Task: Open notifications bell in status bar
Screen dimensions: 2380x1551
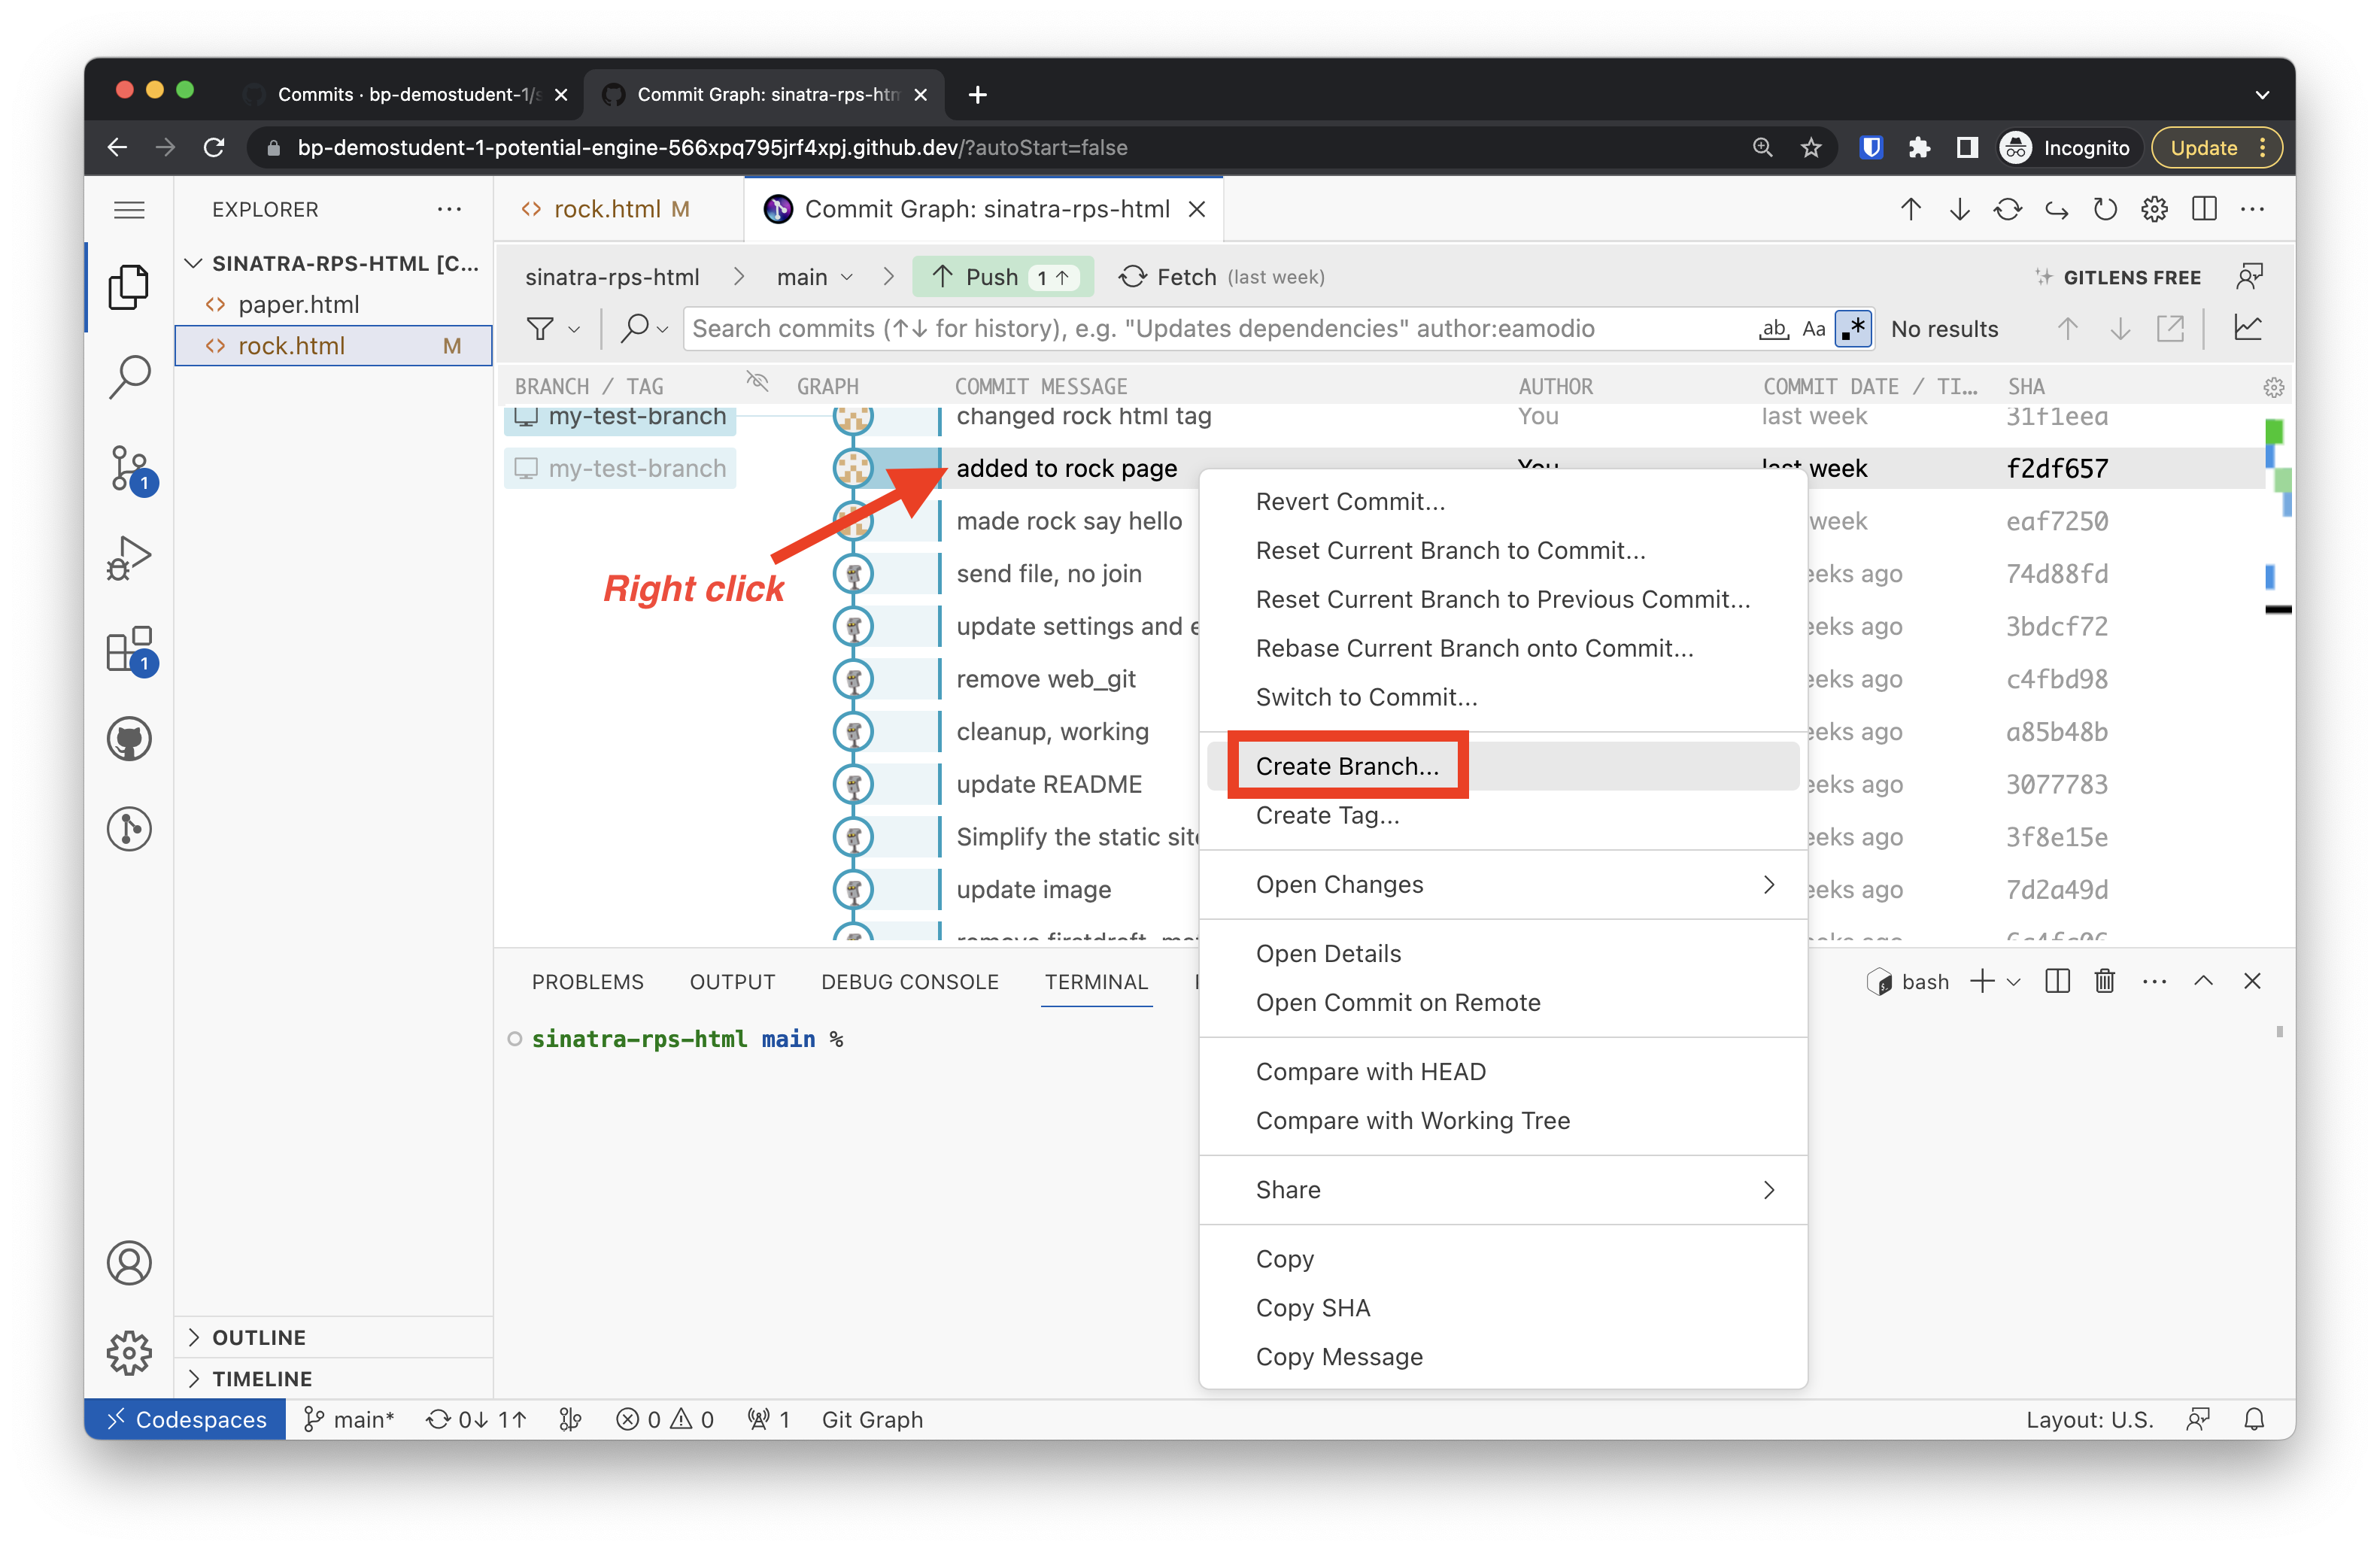Action: click(2254, 1419)
